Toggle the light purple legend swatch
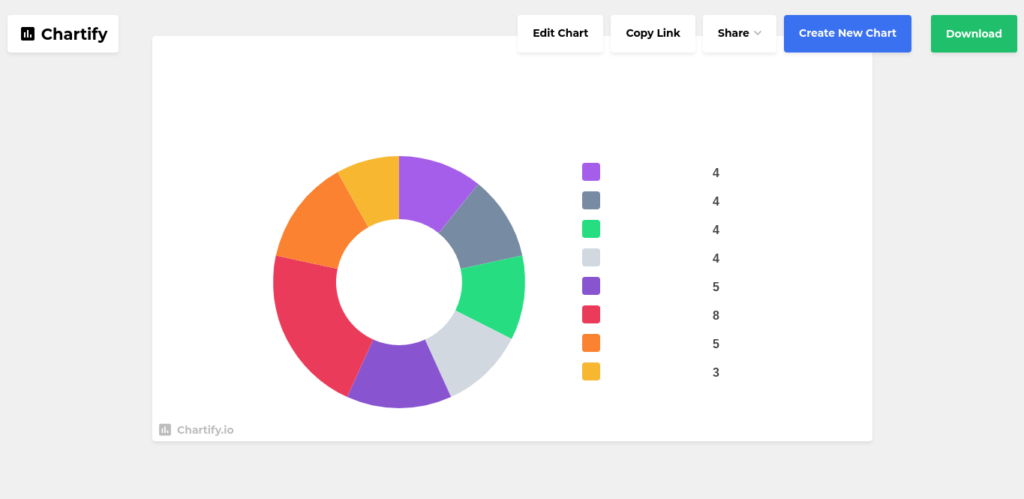 tap(591, 172)
